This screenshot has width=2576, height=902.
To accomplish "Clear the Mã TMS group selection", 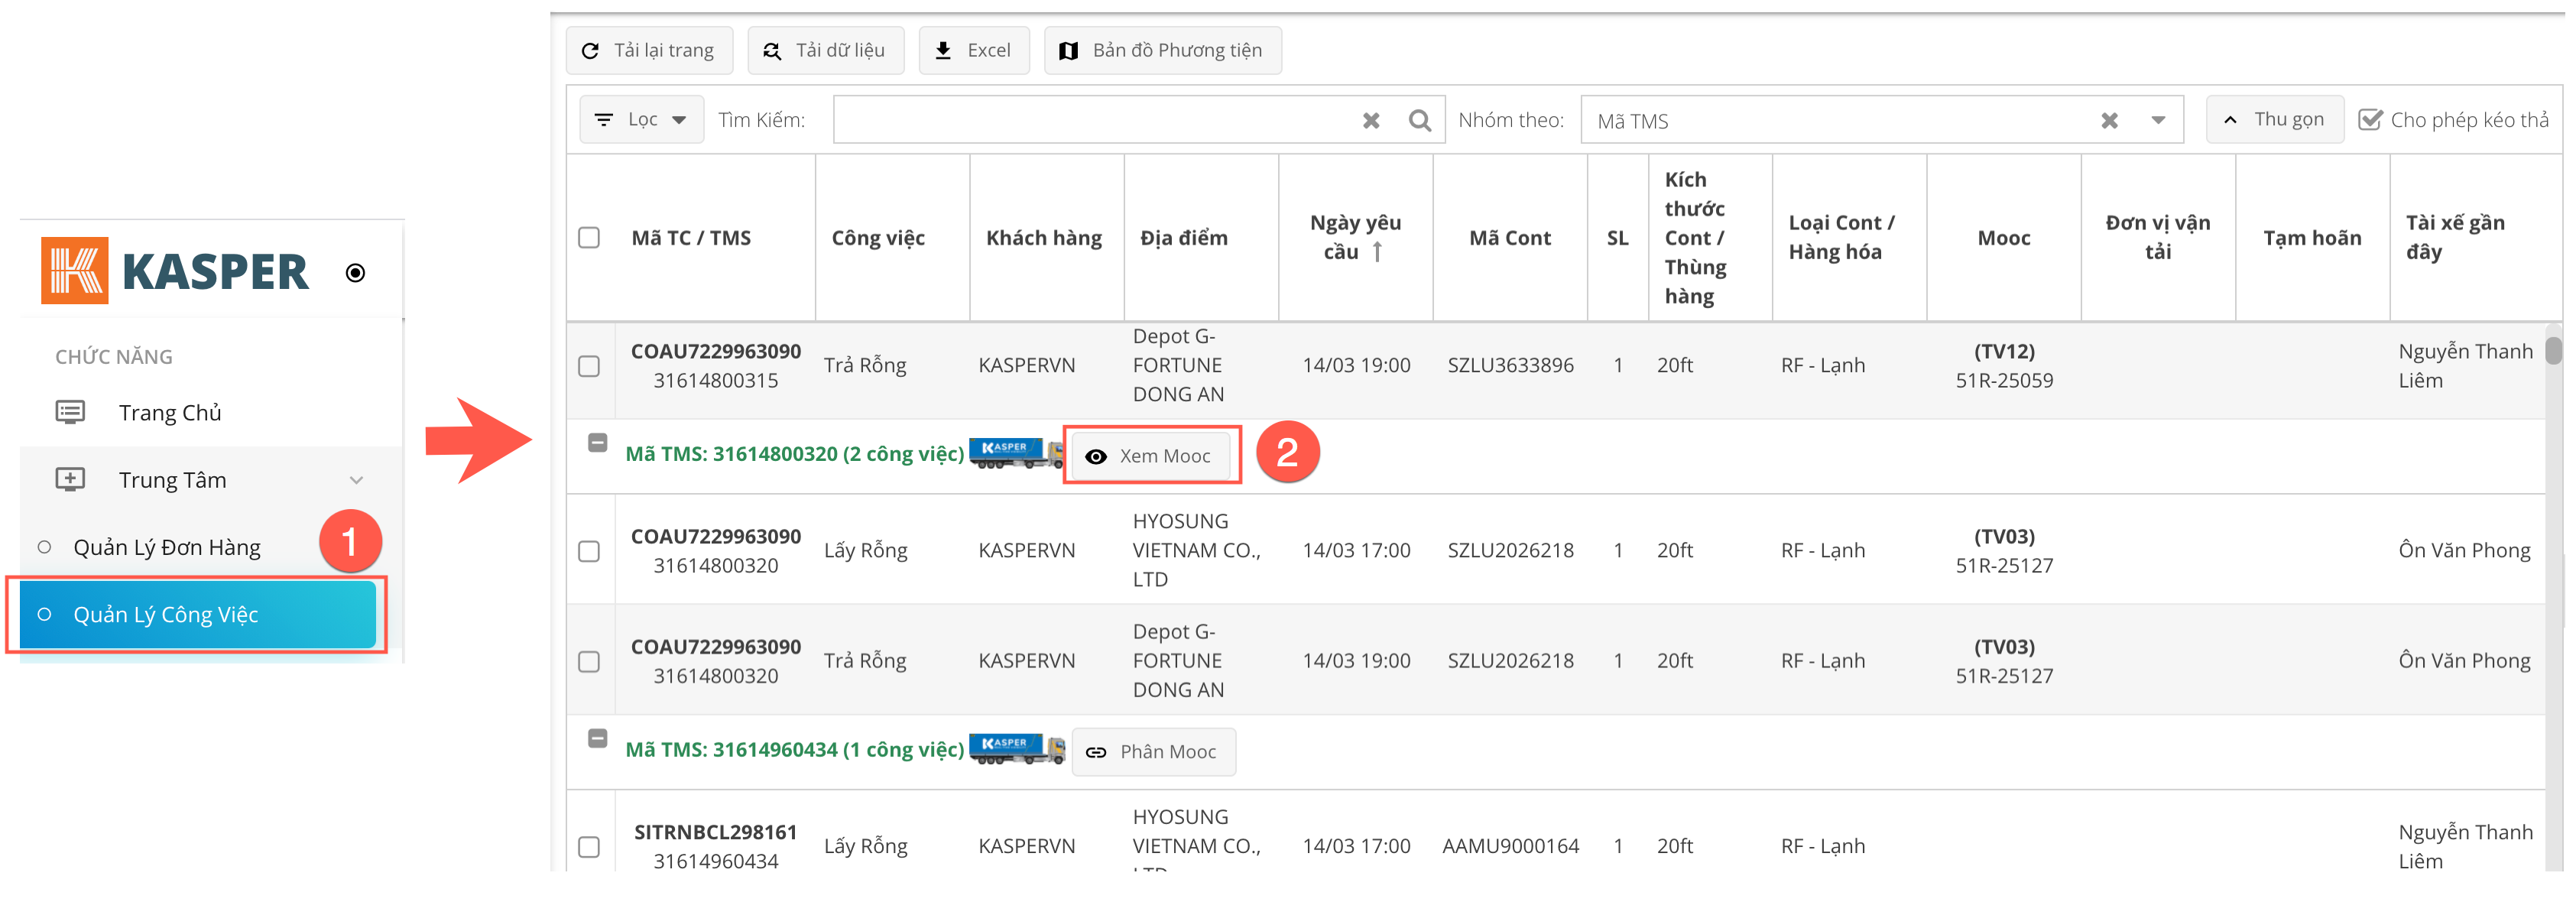I will (x=2109, y=121).
